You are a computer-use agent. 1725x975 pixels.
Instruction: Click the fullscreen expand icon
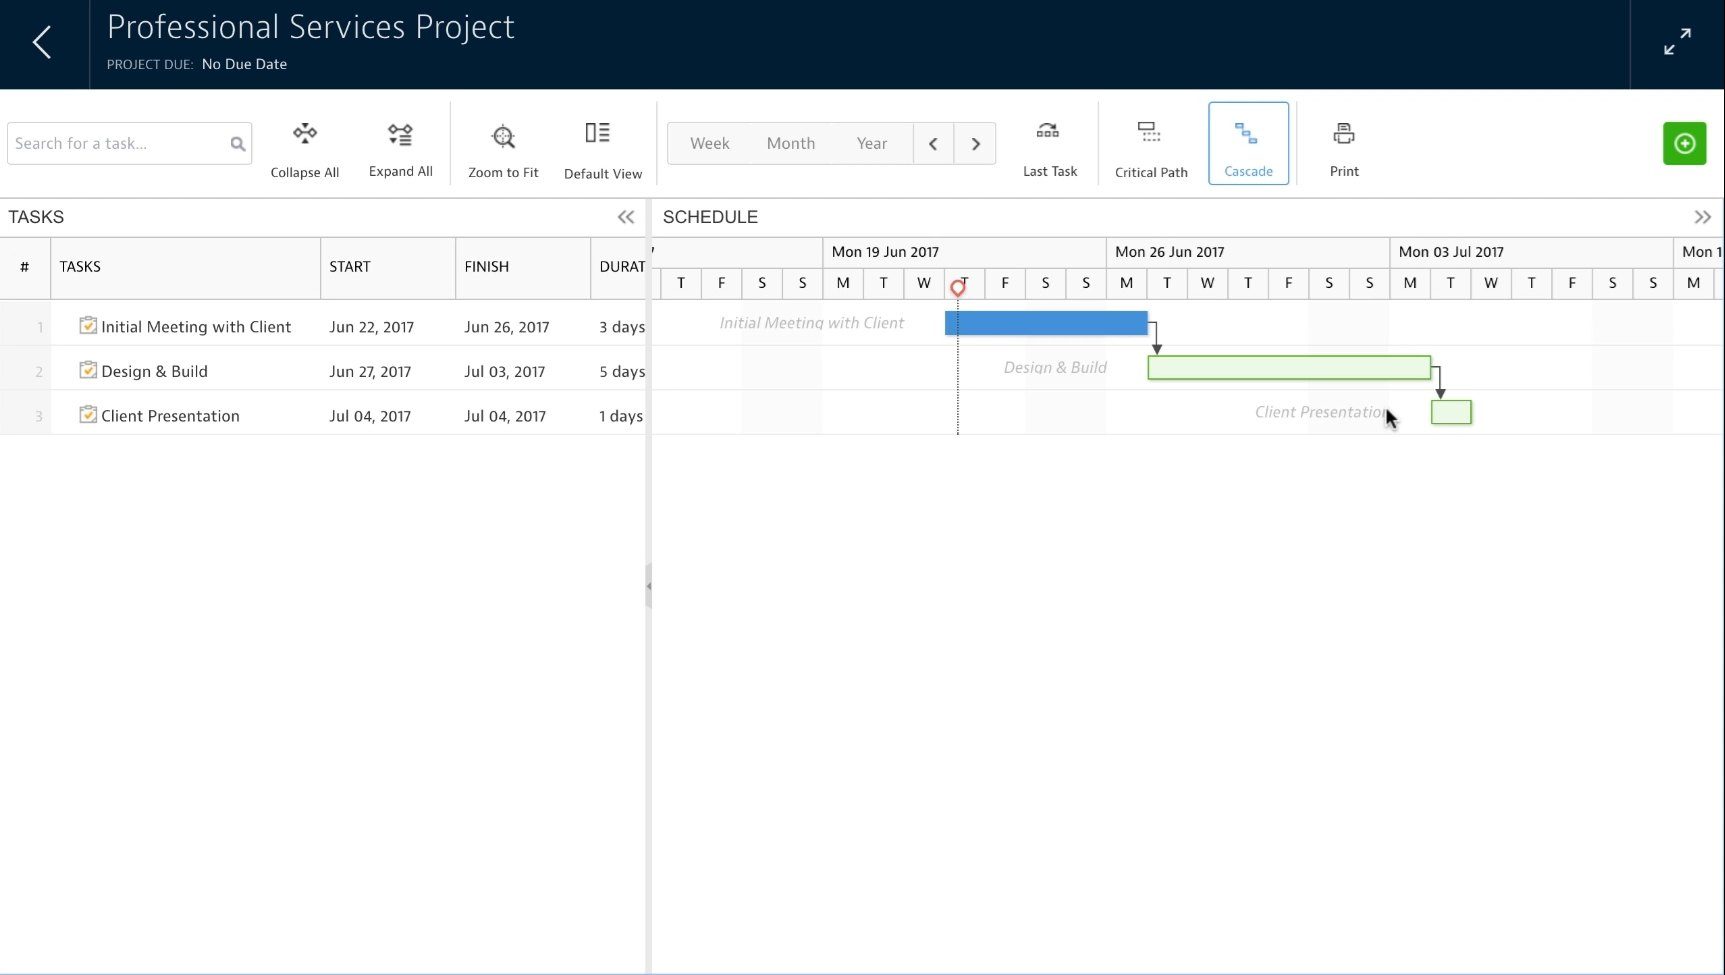(x=1678, y=42)
